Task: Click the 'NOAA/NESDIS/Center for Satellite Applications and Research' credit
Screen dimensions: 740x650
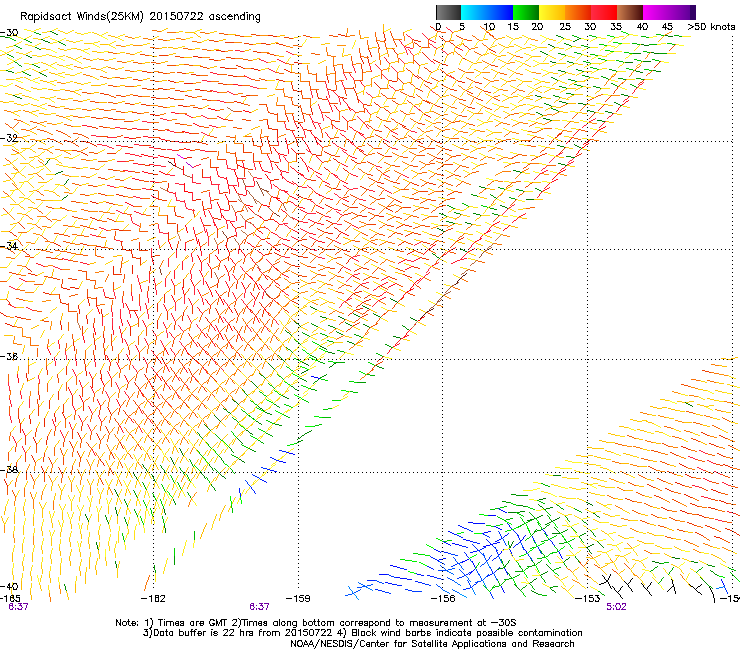Action: pos(432,644)
